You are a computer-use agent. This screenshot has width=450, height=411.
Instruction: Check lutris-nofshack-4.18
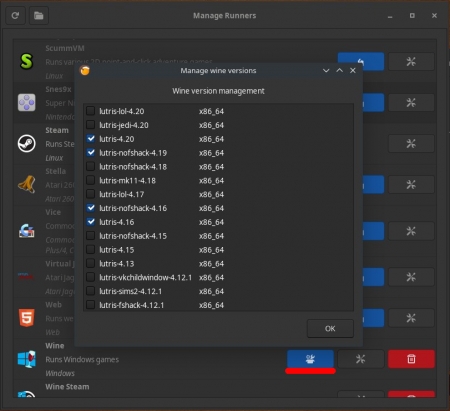pos(90,166)
